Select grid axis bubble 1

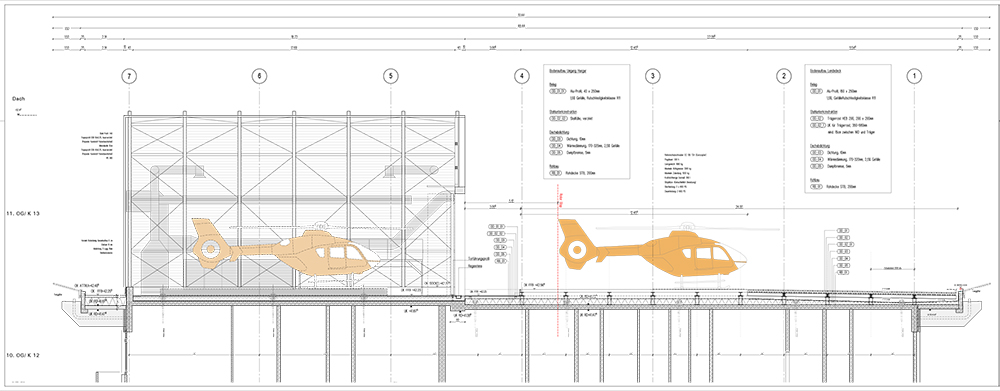click(x=914, y=77)
